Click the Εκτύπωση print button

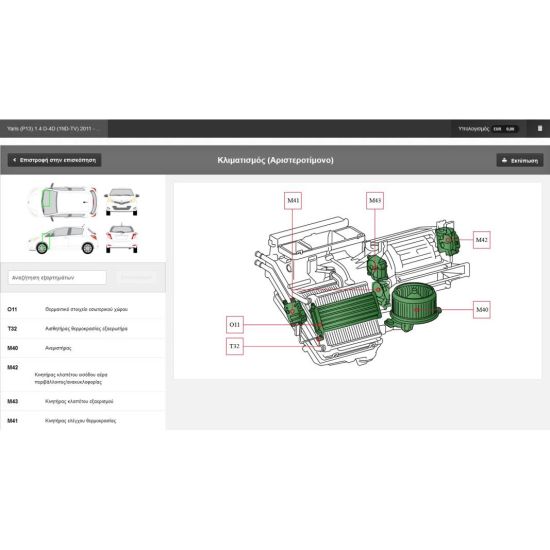(x=520, y=160)
